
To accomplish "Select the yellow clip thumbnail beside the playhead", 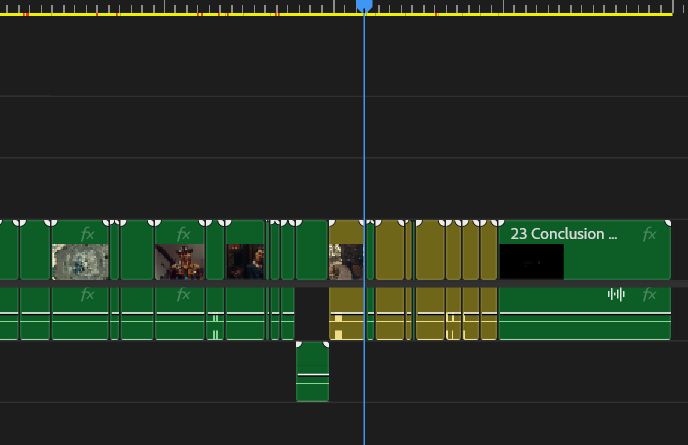I will pyautogui.click(x=346, y=262).
